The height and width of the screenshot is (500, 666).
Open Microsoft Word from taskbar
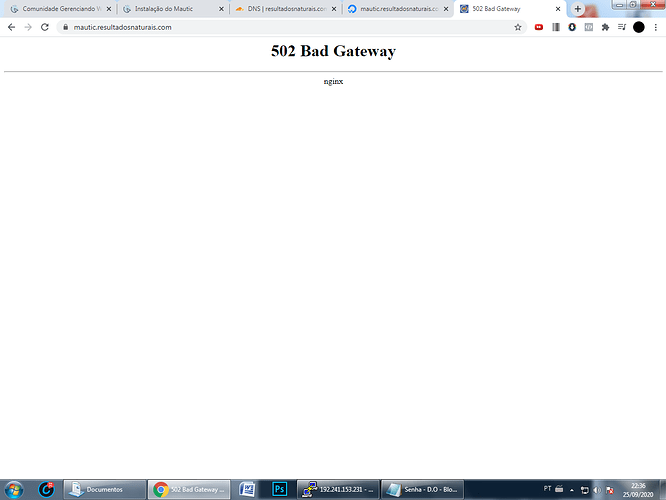247,490
